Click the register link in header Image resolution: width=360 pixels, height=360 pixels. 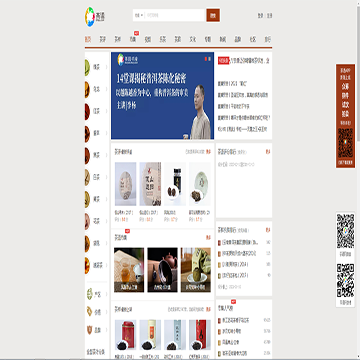[x=269, y=16]
